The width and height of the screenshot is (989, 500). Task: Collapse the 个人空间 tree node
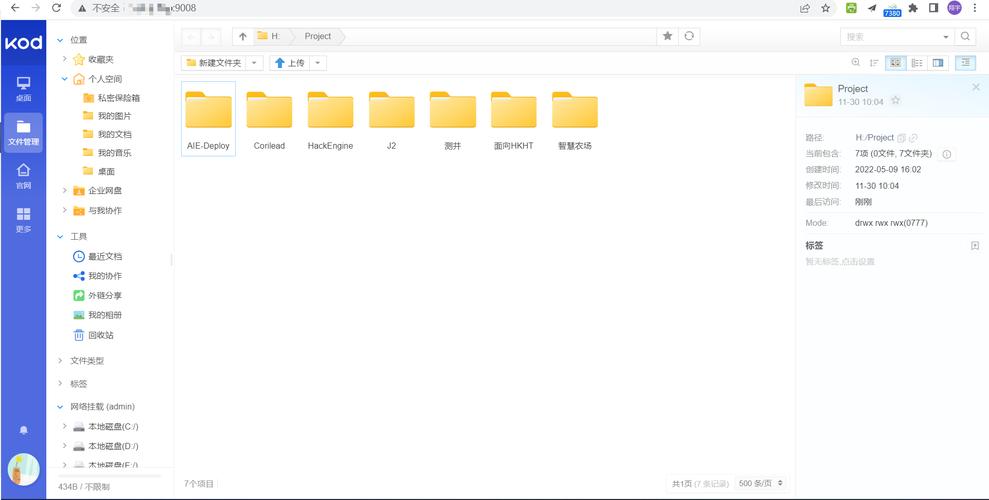64,79
